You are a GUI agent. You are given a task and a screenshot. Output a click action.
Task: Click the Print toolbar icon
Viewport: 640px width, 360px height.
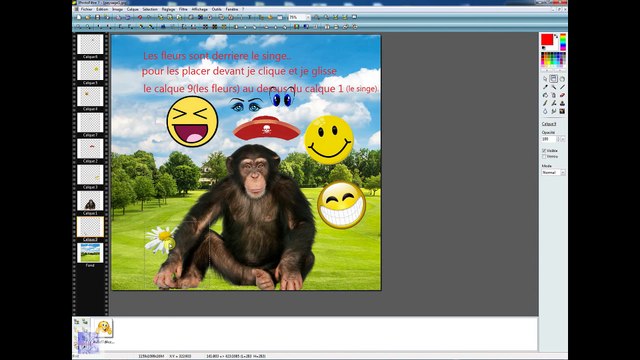point(118,17)
